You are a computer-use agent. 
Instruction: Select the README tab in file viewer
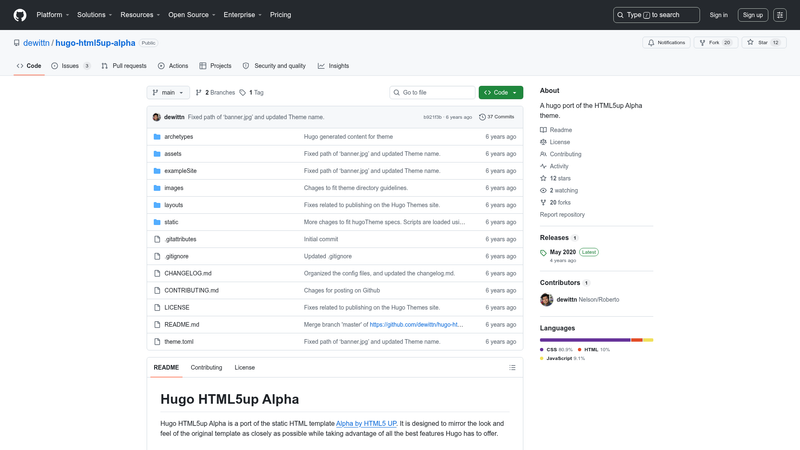click(166, 367)
